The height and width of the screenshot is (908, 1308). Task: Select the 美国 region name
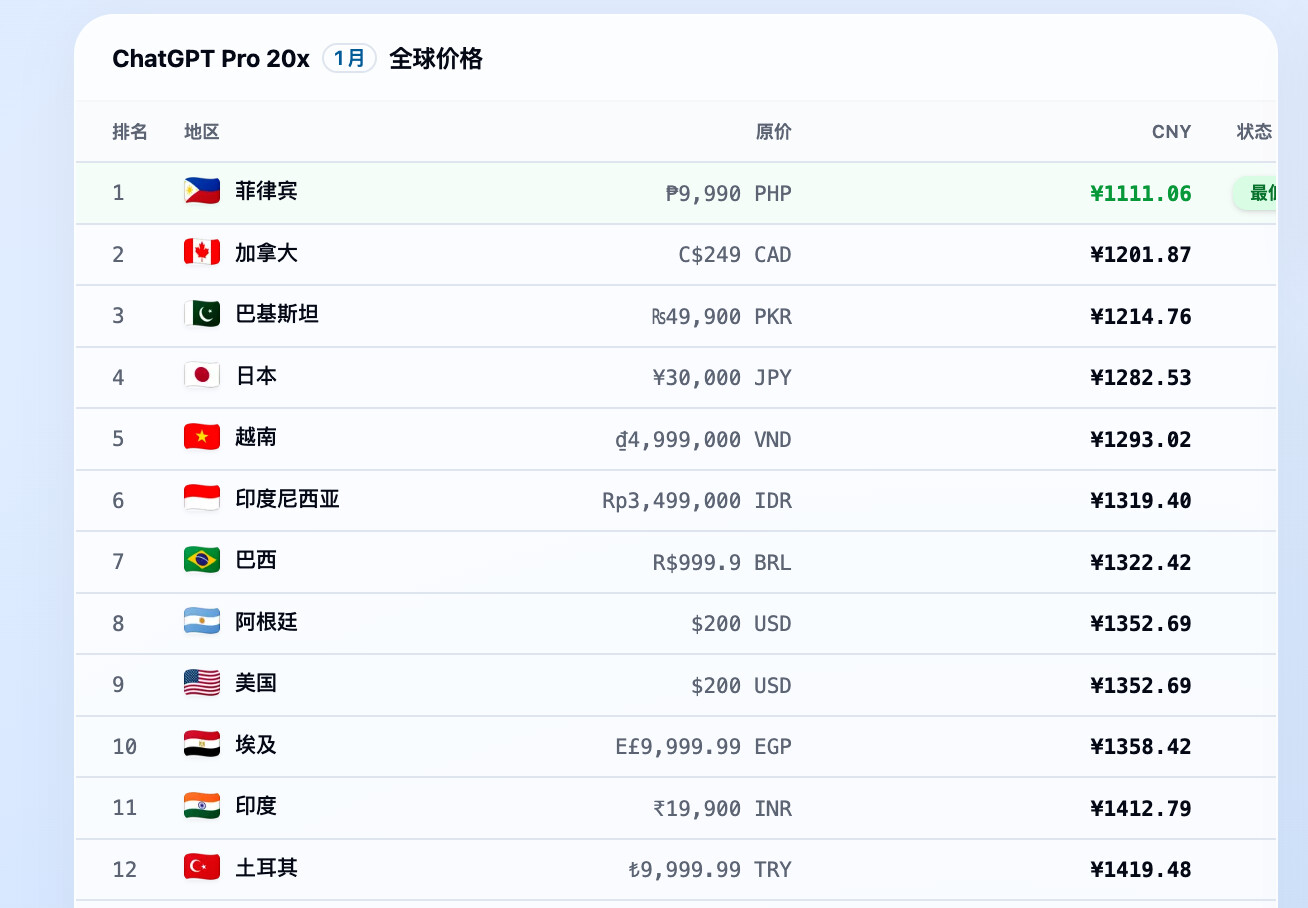tap(256, 683)
